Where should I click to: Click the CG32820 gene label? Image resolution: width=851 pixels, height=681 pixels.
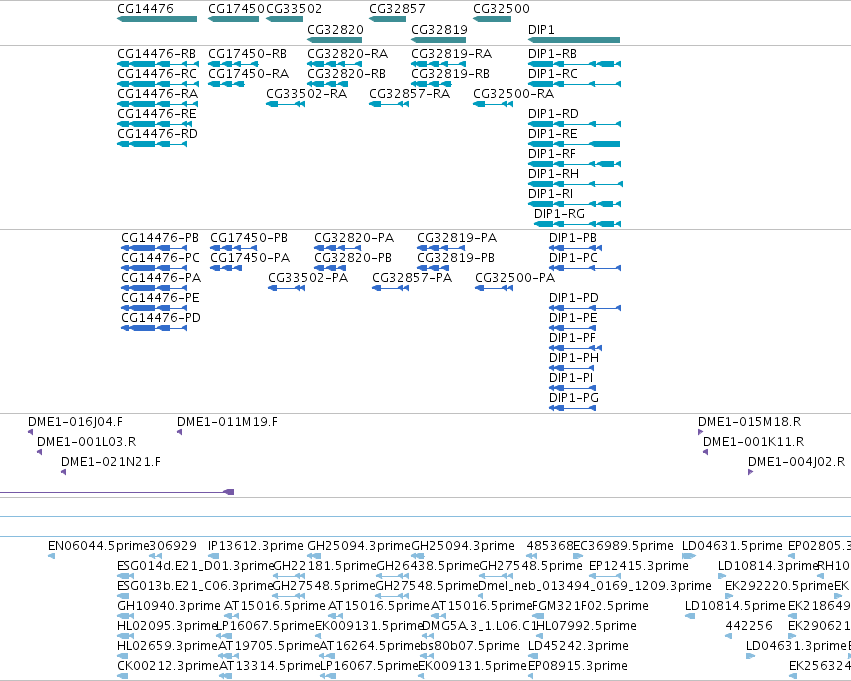click(x=335, y=29)
